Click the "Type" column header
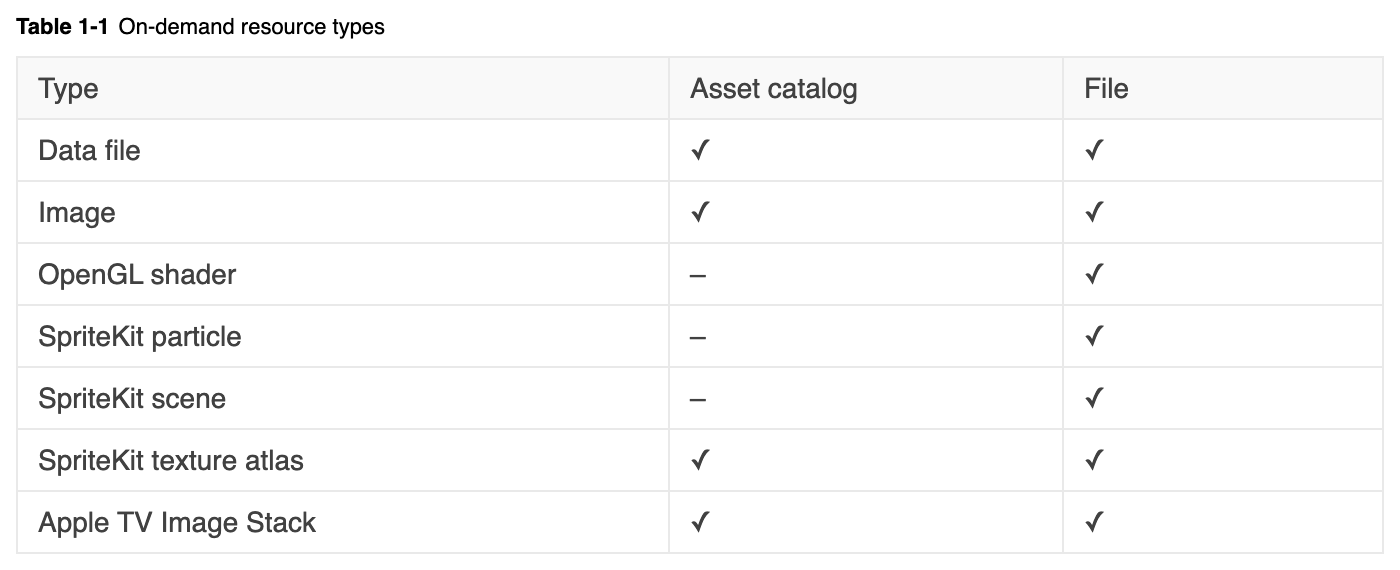1400x570 pixels. click(x=68, y=89)
